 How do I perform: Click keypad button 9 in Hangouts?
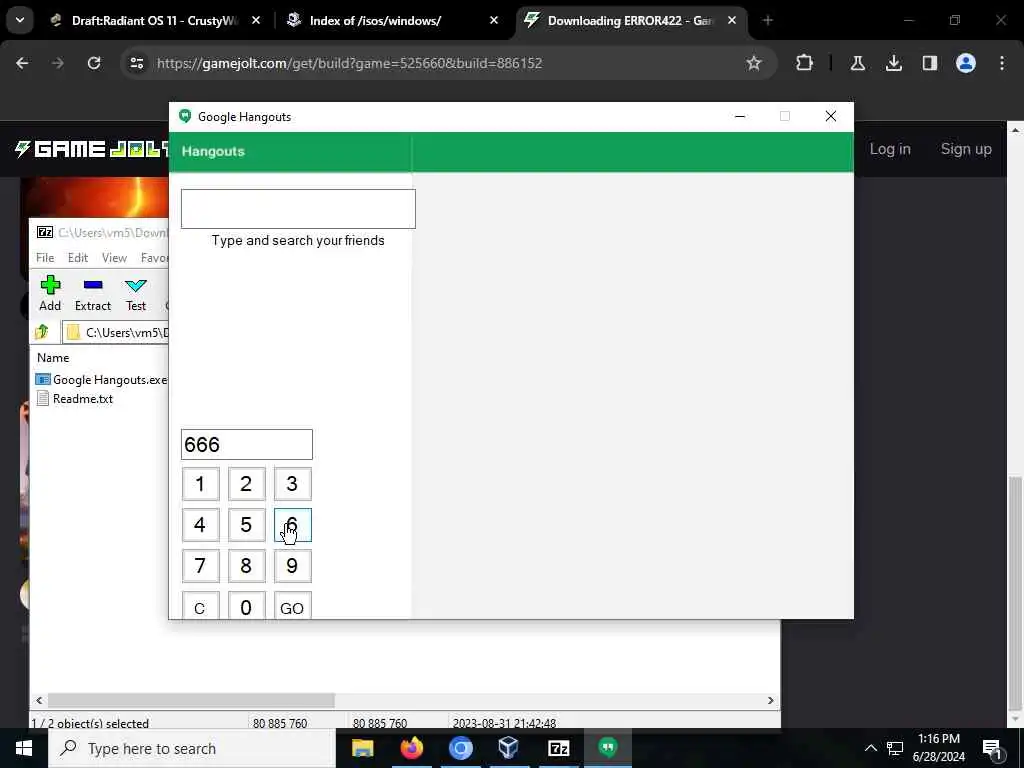click(293, 566)
